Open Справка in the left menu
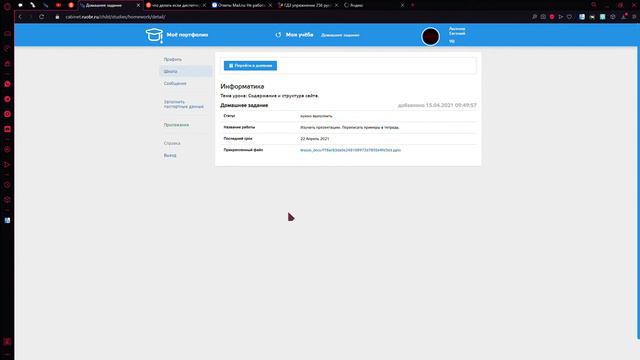Image resolution: width=640 pixels, height=360 pixels. pyautogui.click(x=172, y=143)
